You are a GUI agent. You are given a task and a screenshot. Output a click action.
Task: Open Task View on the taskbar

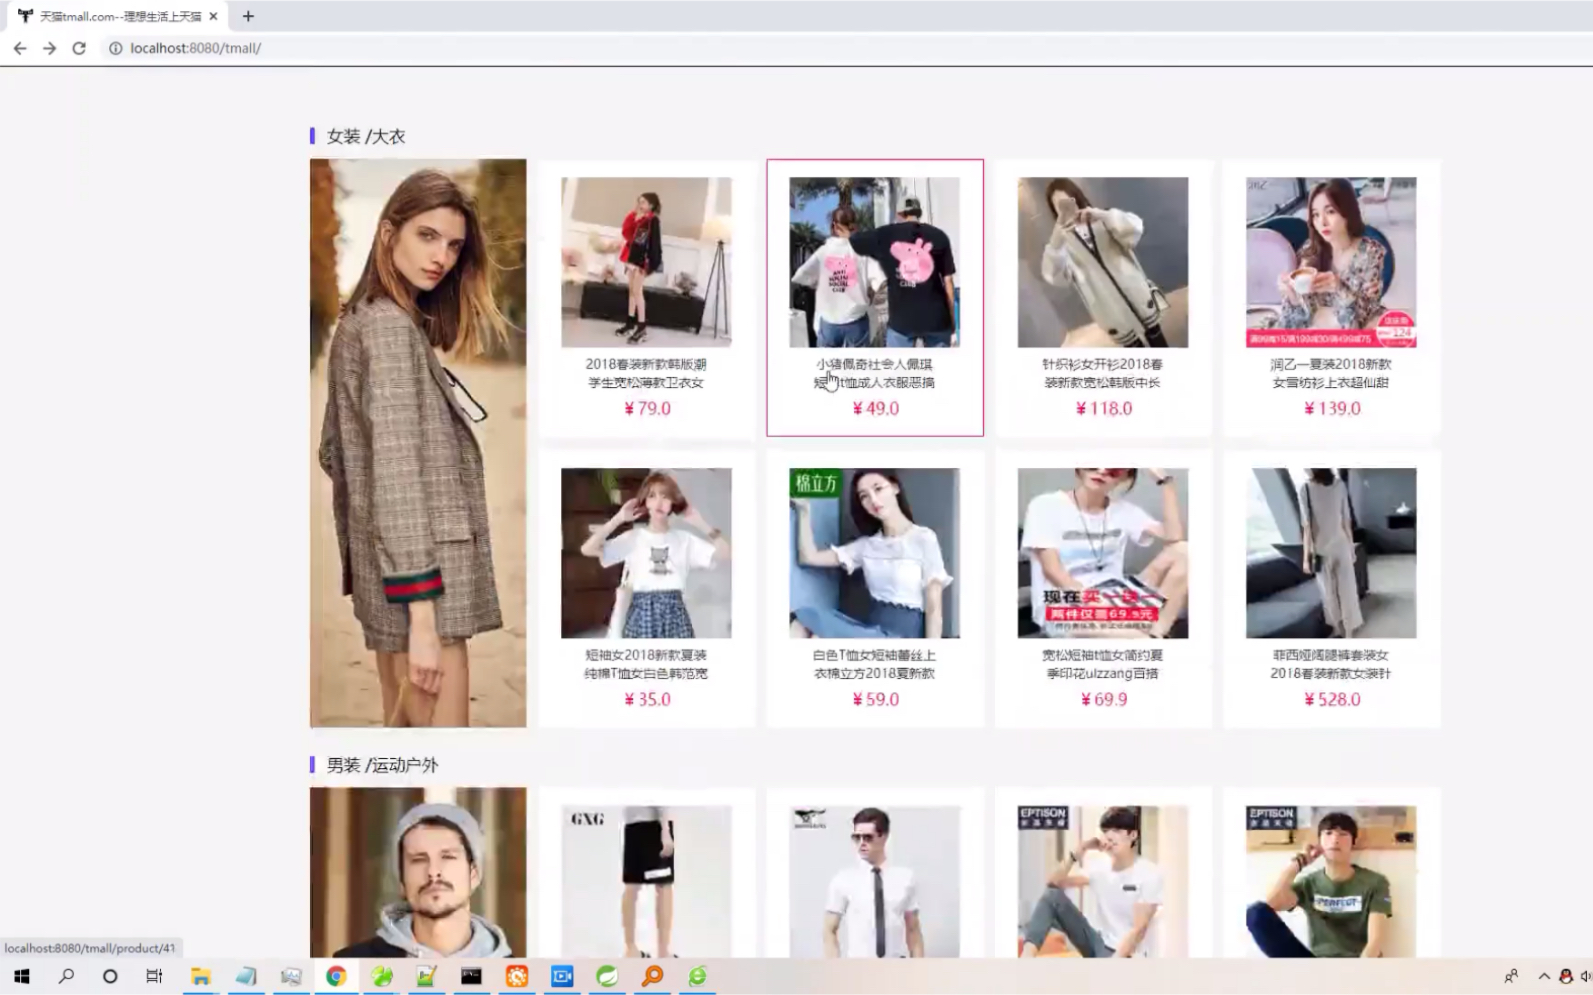click(x=154, y=976)
